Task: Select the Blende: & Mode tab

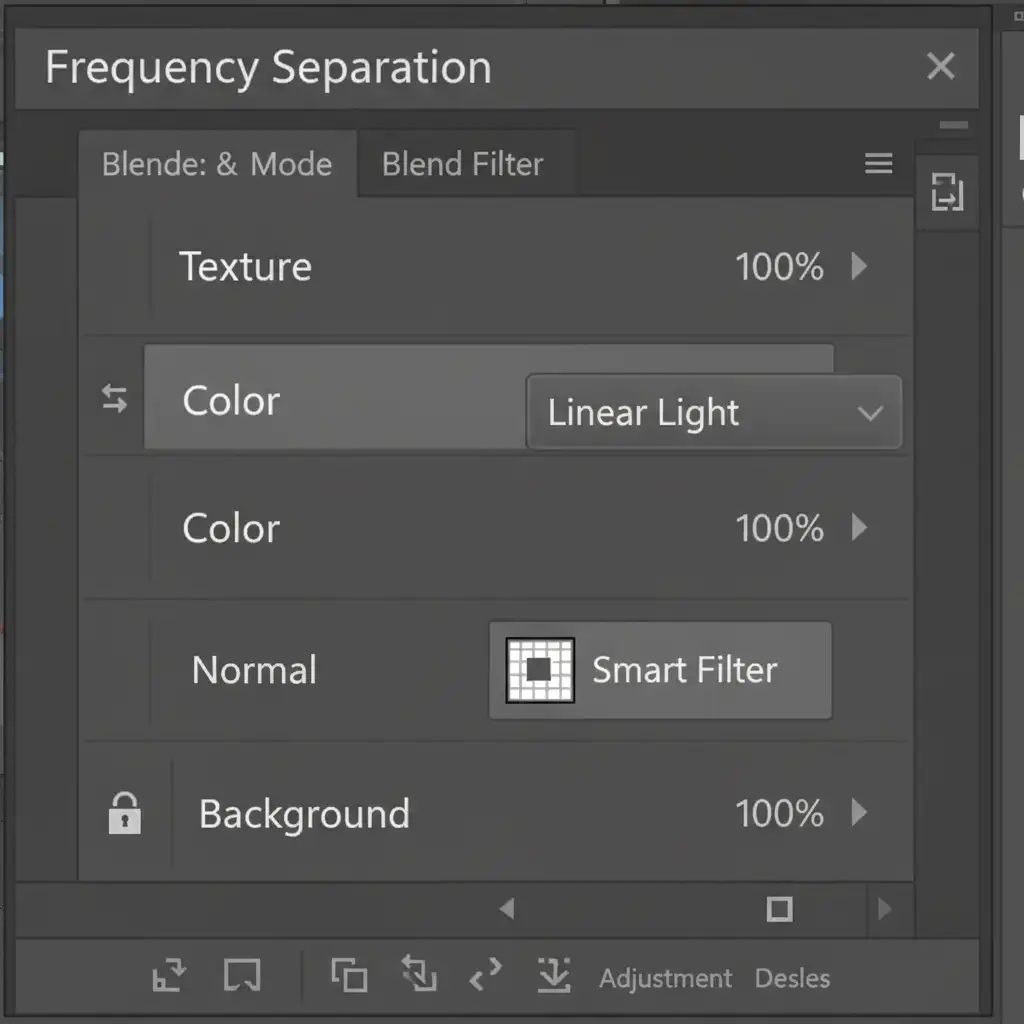Action: tap(217, 164)
